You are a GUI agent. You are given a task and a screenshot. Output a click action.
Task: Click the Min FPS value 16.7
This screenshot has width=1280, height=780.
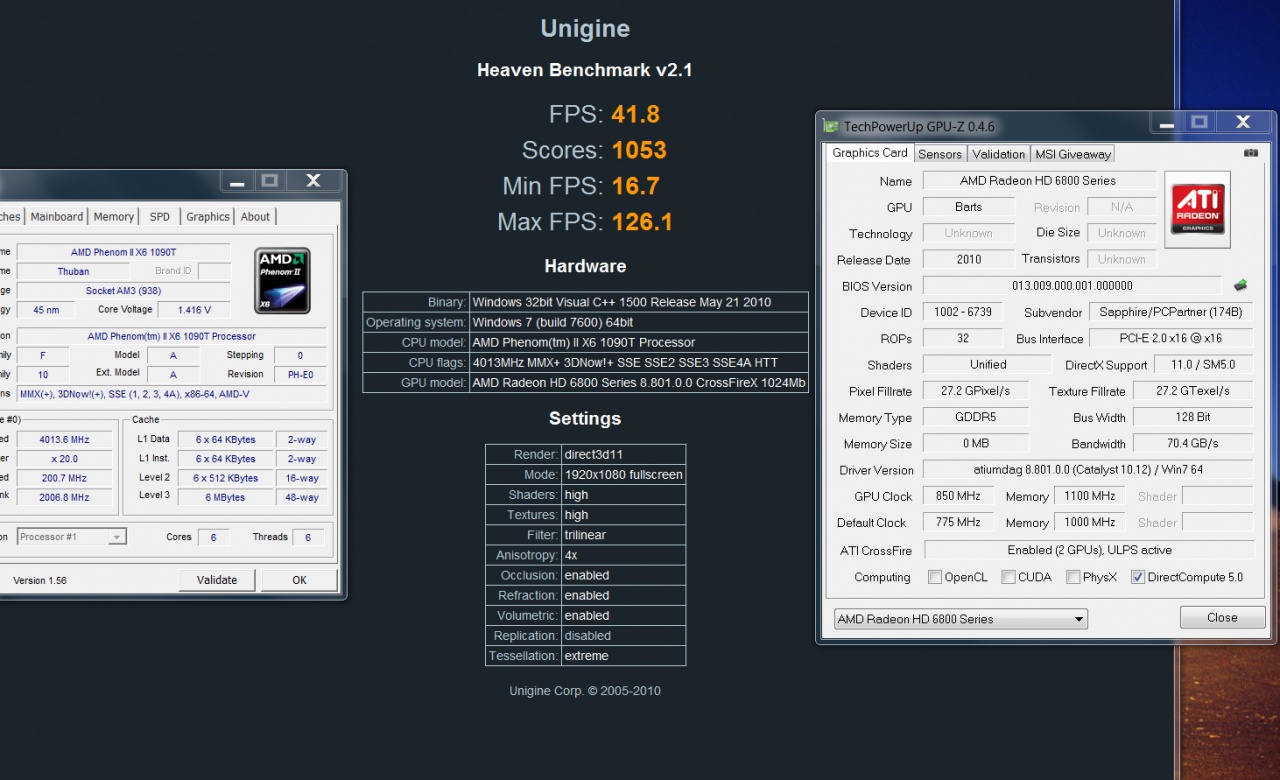(636, 186)
